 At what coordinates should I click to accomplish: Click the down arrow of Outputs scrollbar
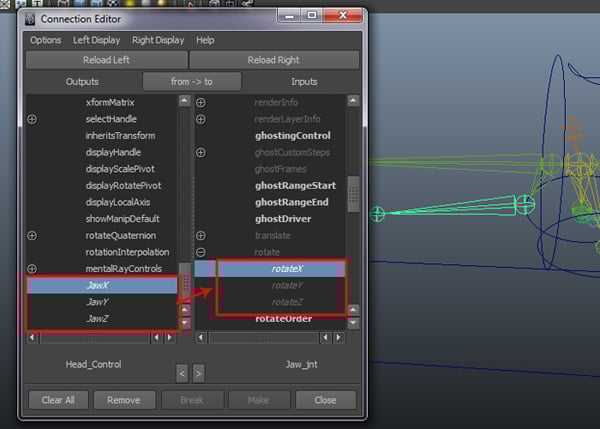click(184, 322)
